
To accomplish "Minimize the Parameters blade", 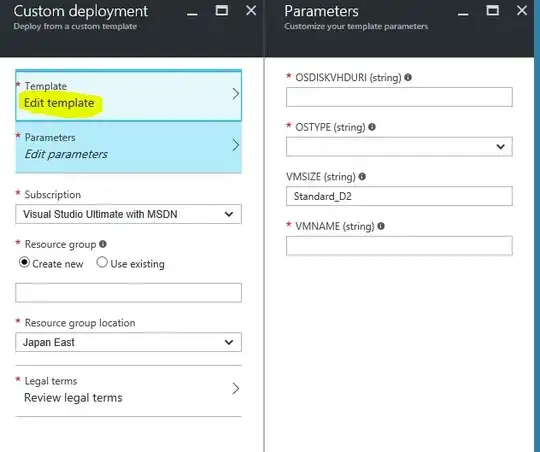I will 463,14.
